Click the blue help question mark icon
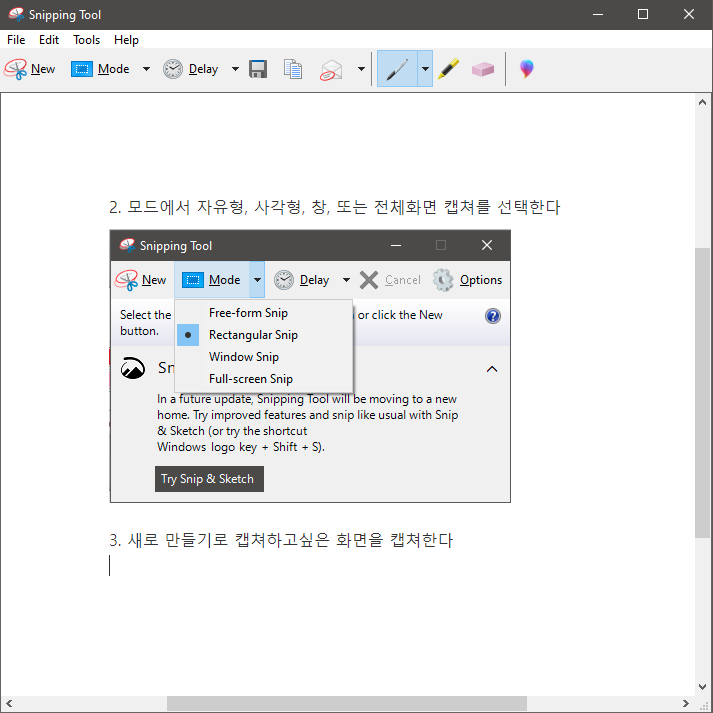 click(x=493, y=316)
